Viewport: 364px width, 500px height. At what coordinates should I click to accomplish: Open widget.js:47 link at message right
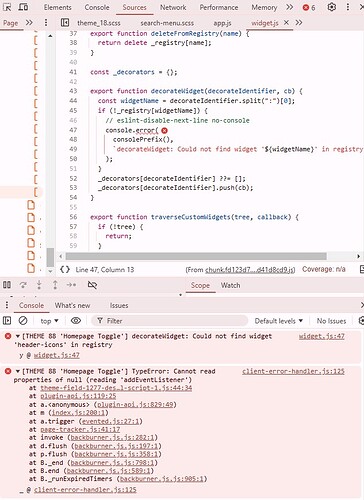point(321,336)
